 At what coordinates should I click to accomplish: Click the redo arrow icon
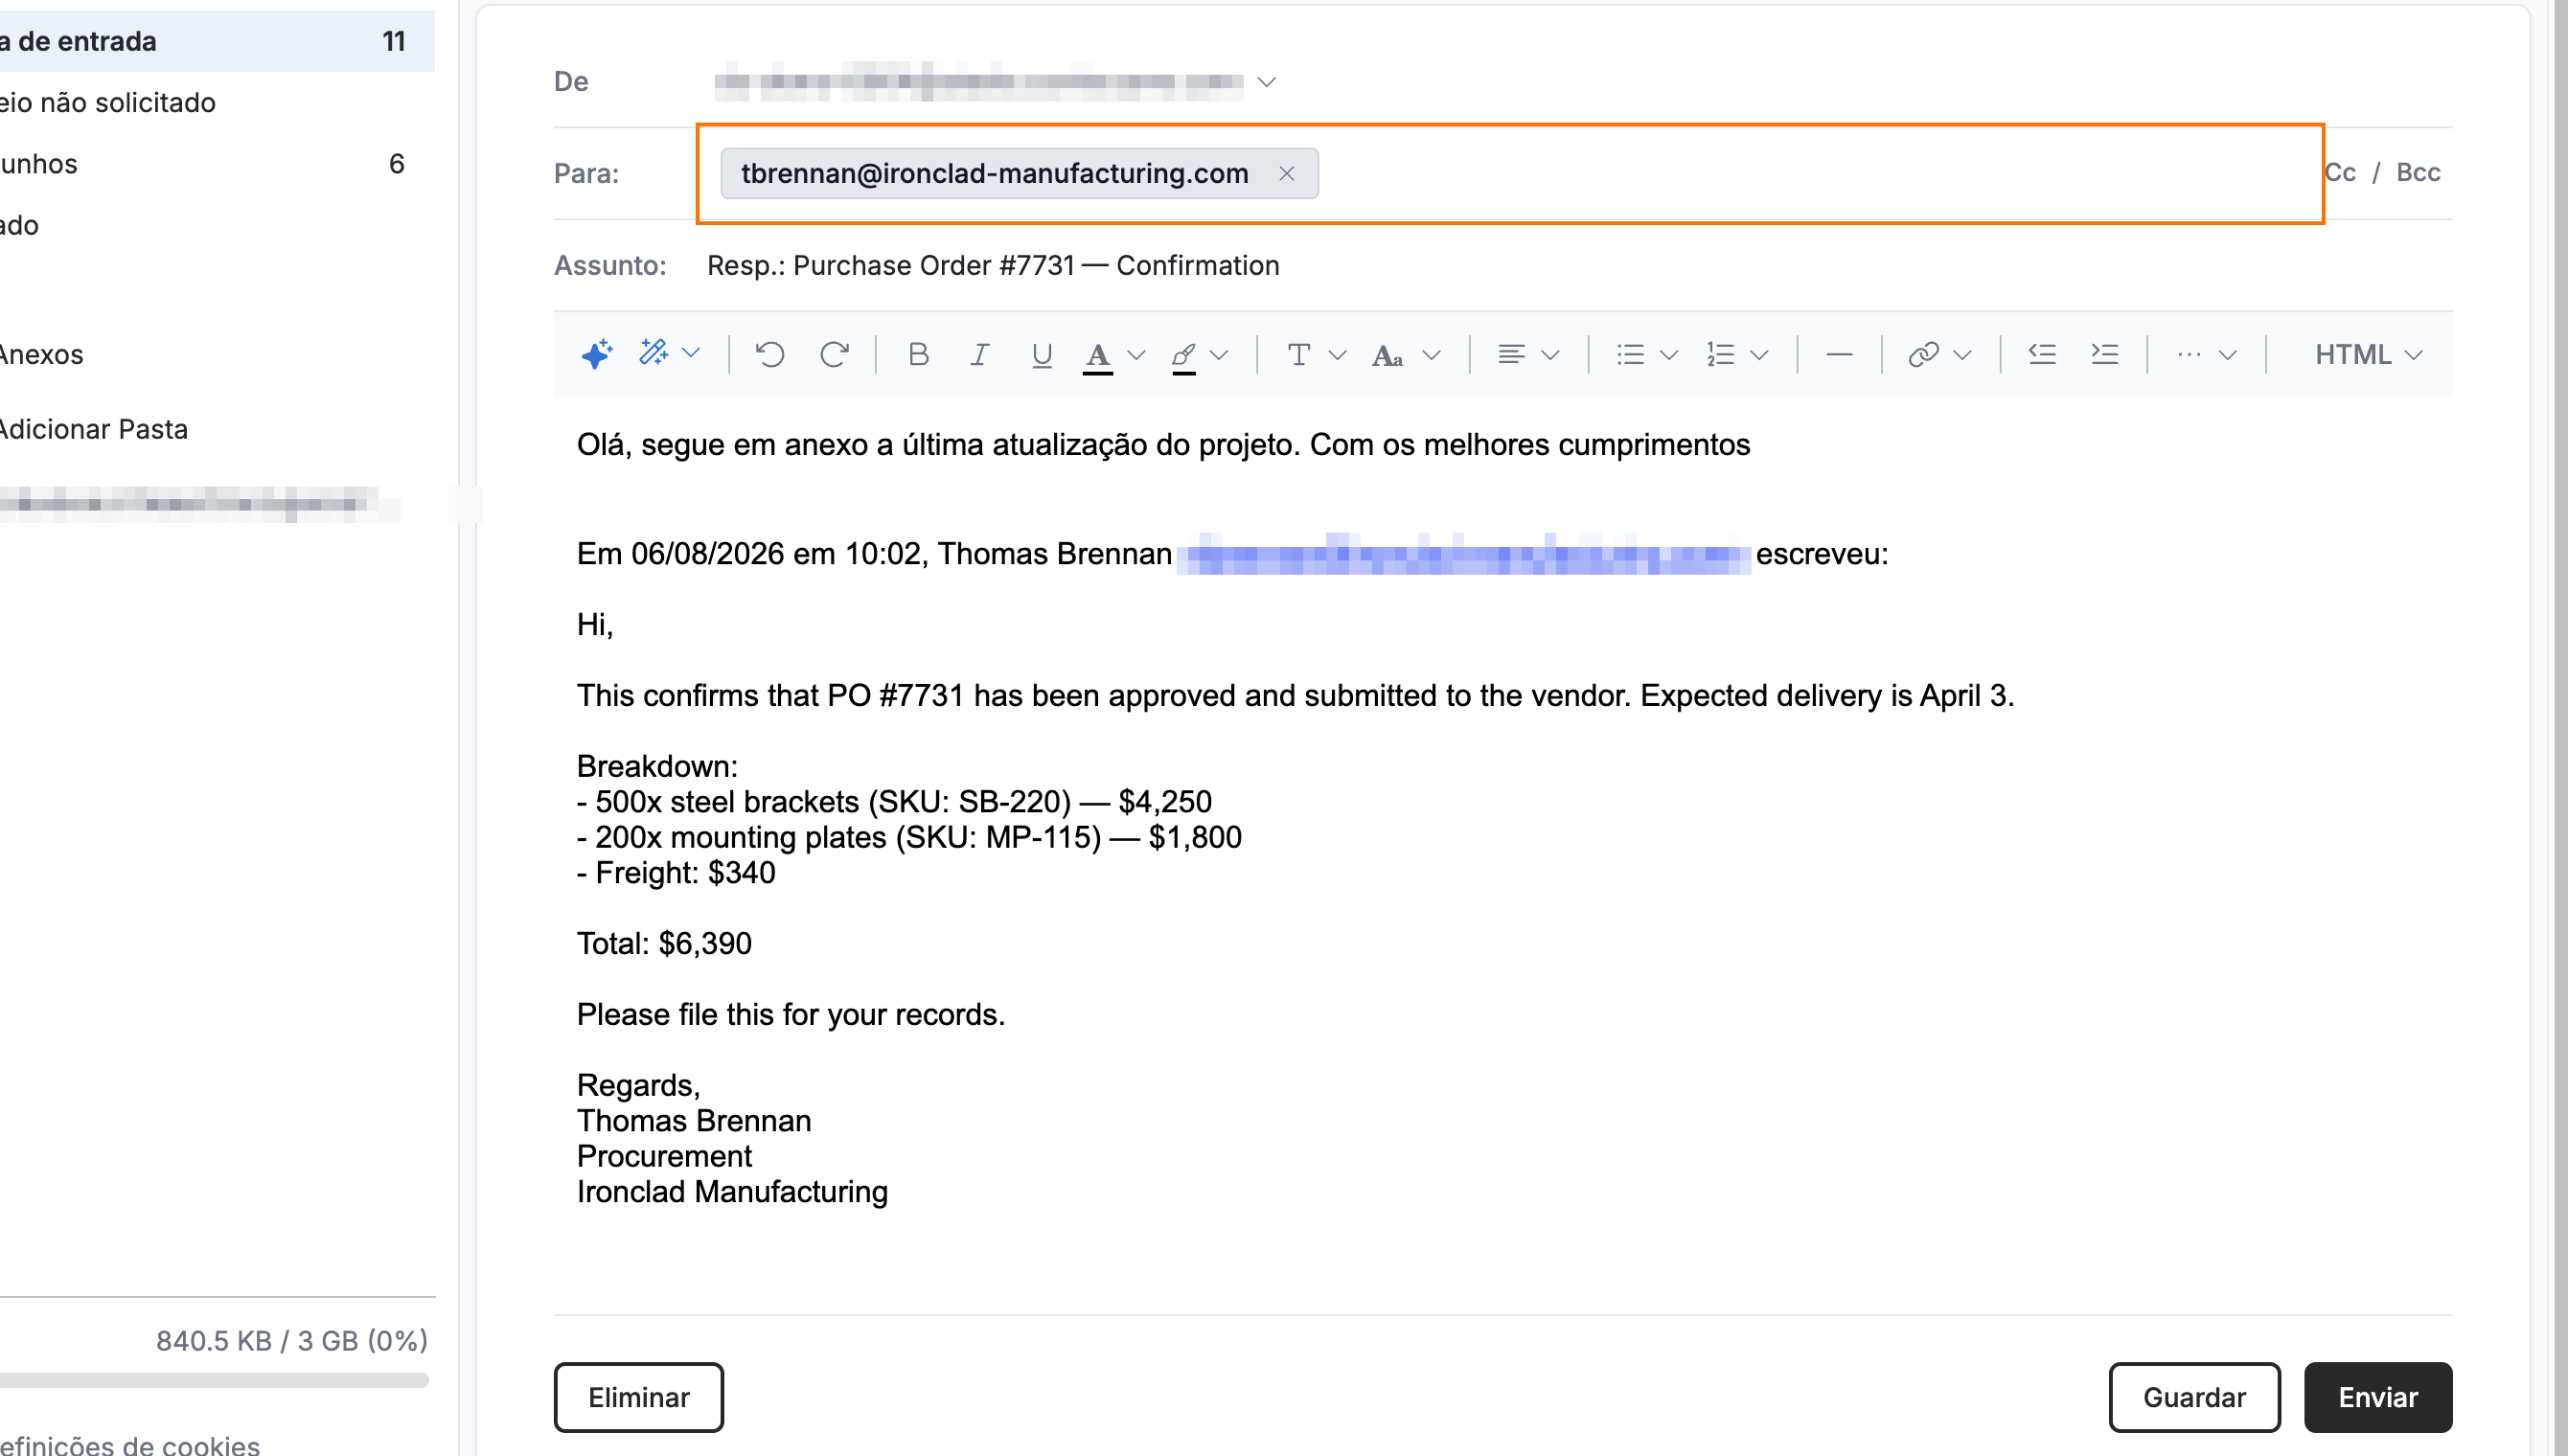(x=834, y=354)
